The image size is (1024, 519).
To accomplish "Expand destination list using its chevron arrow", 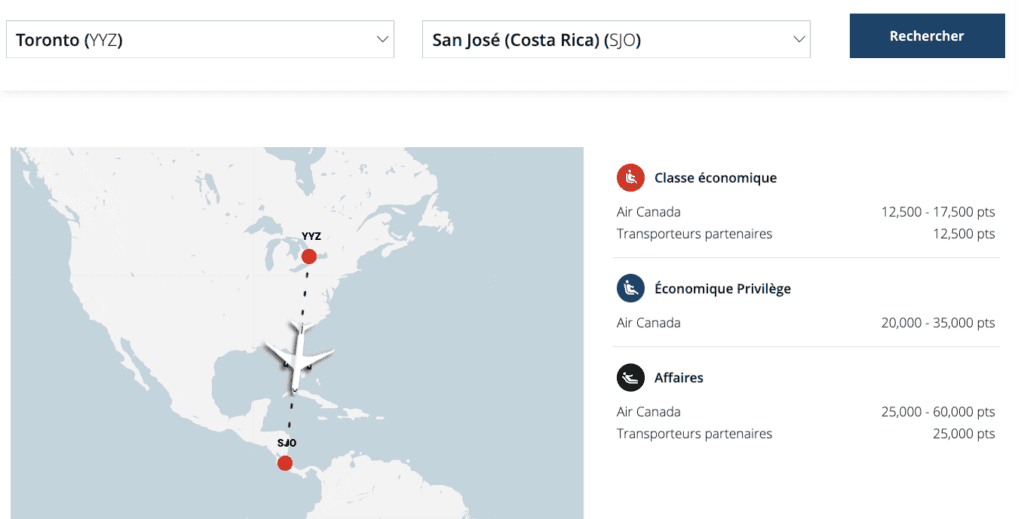I will tap(798, 40).
